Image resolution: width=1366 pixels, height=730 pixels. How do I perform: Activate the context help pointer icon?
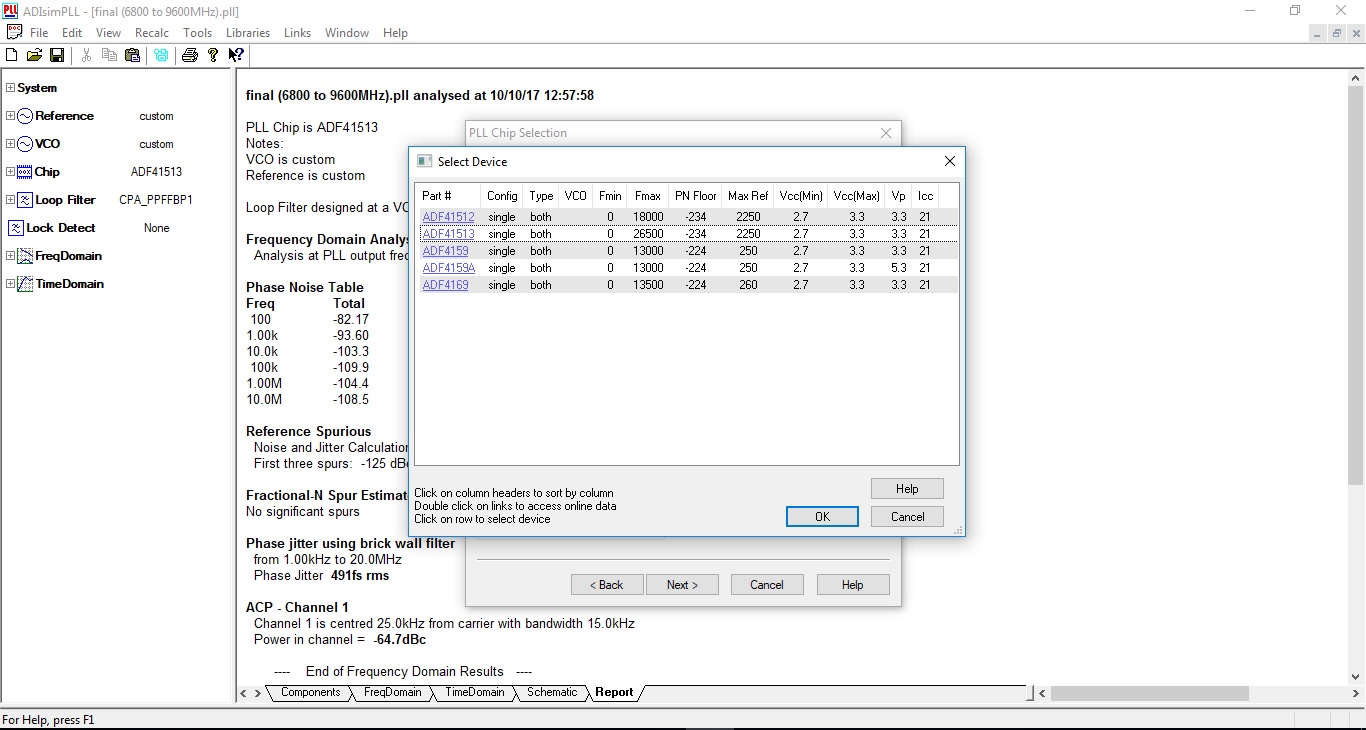tap(236, 55)
